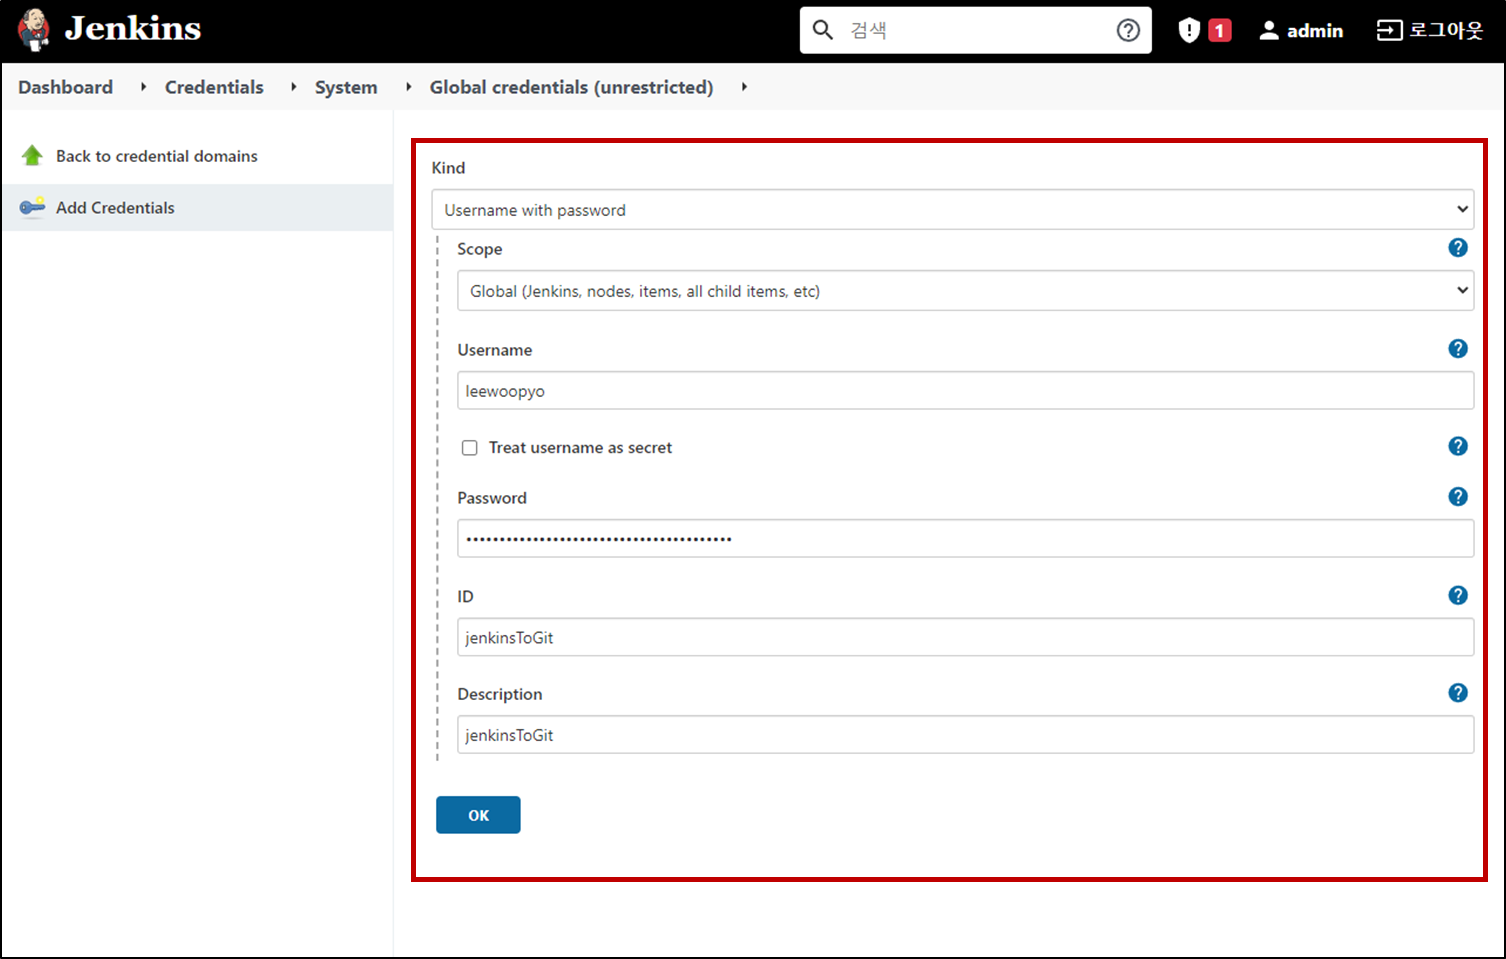Expand the arrow after Credentials breadcrumb
The height and width of the screenshot is (959, 1506).
click(293, 87)
